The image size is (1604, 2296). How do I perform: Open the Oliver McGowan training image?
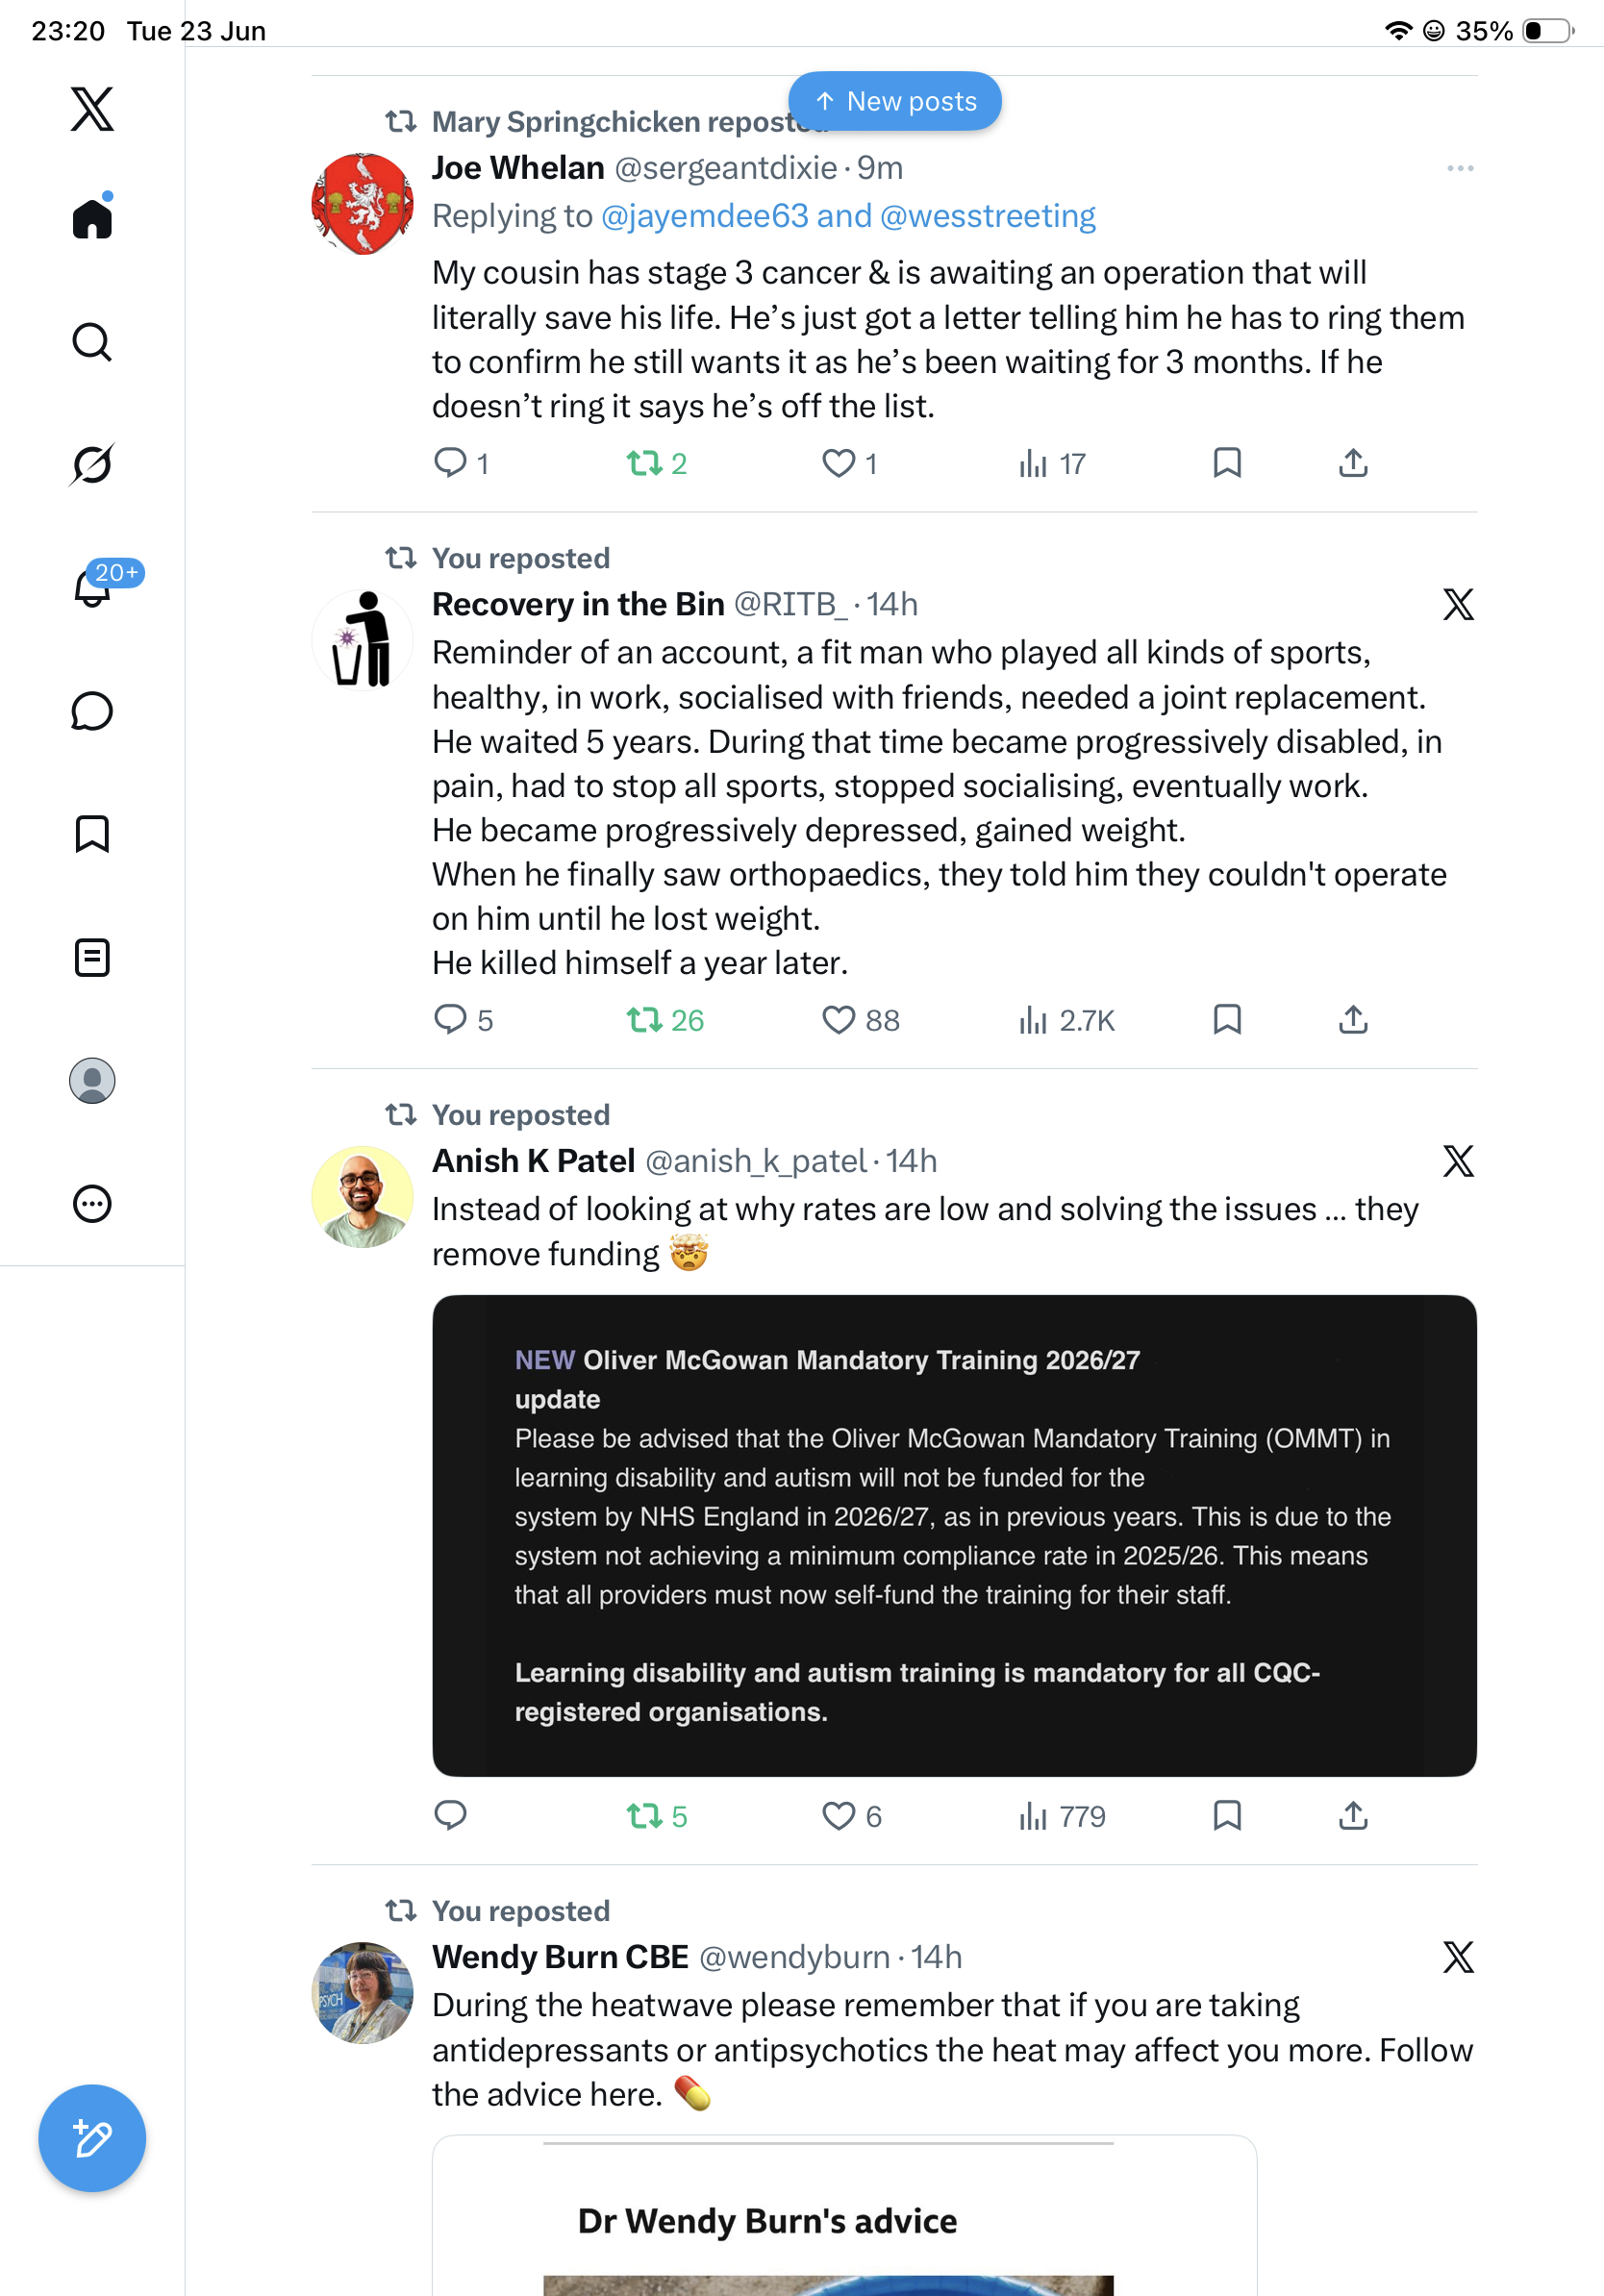coord(954,1536)
